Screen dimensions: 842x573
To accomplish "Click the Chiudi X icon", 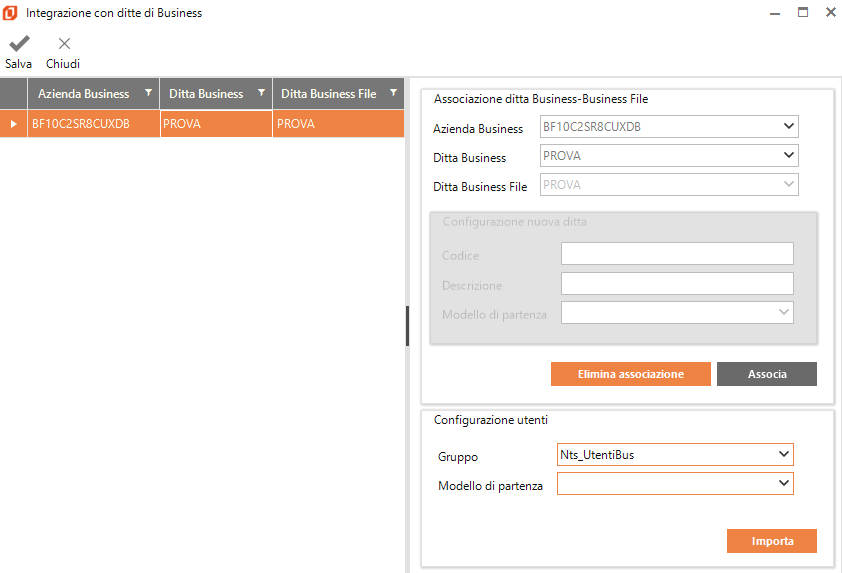I will [x=64, y=43].
